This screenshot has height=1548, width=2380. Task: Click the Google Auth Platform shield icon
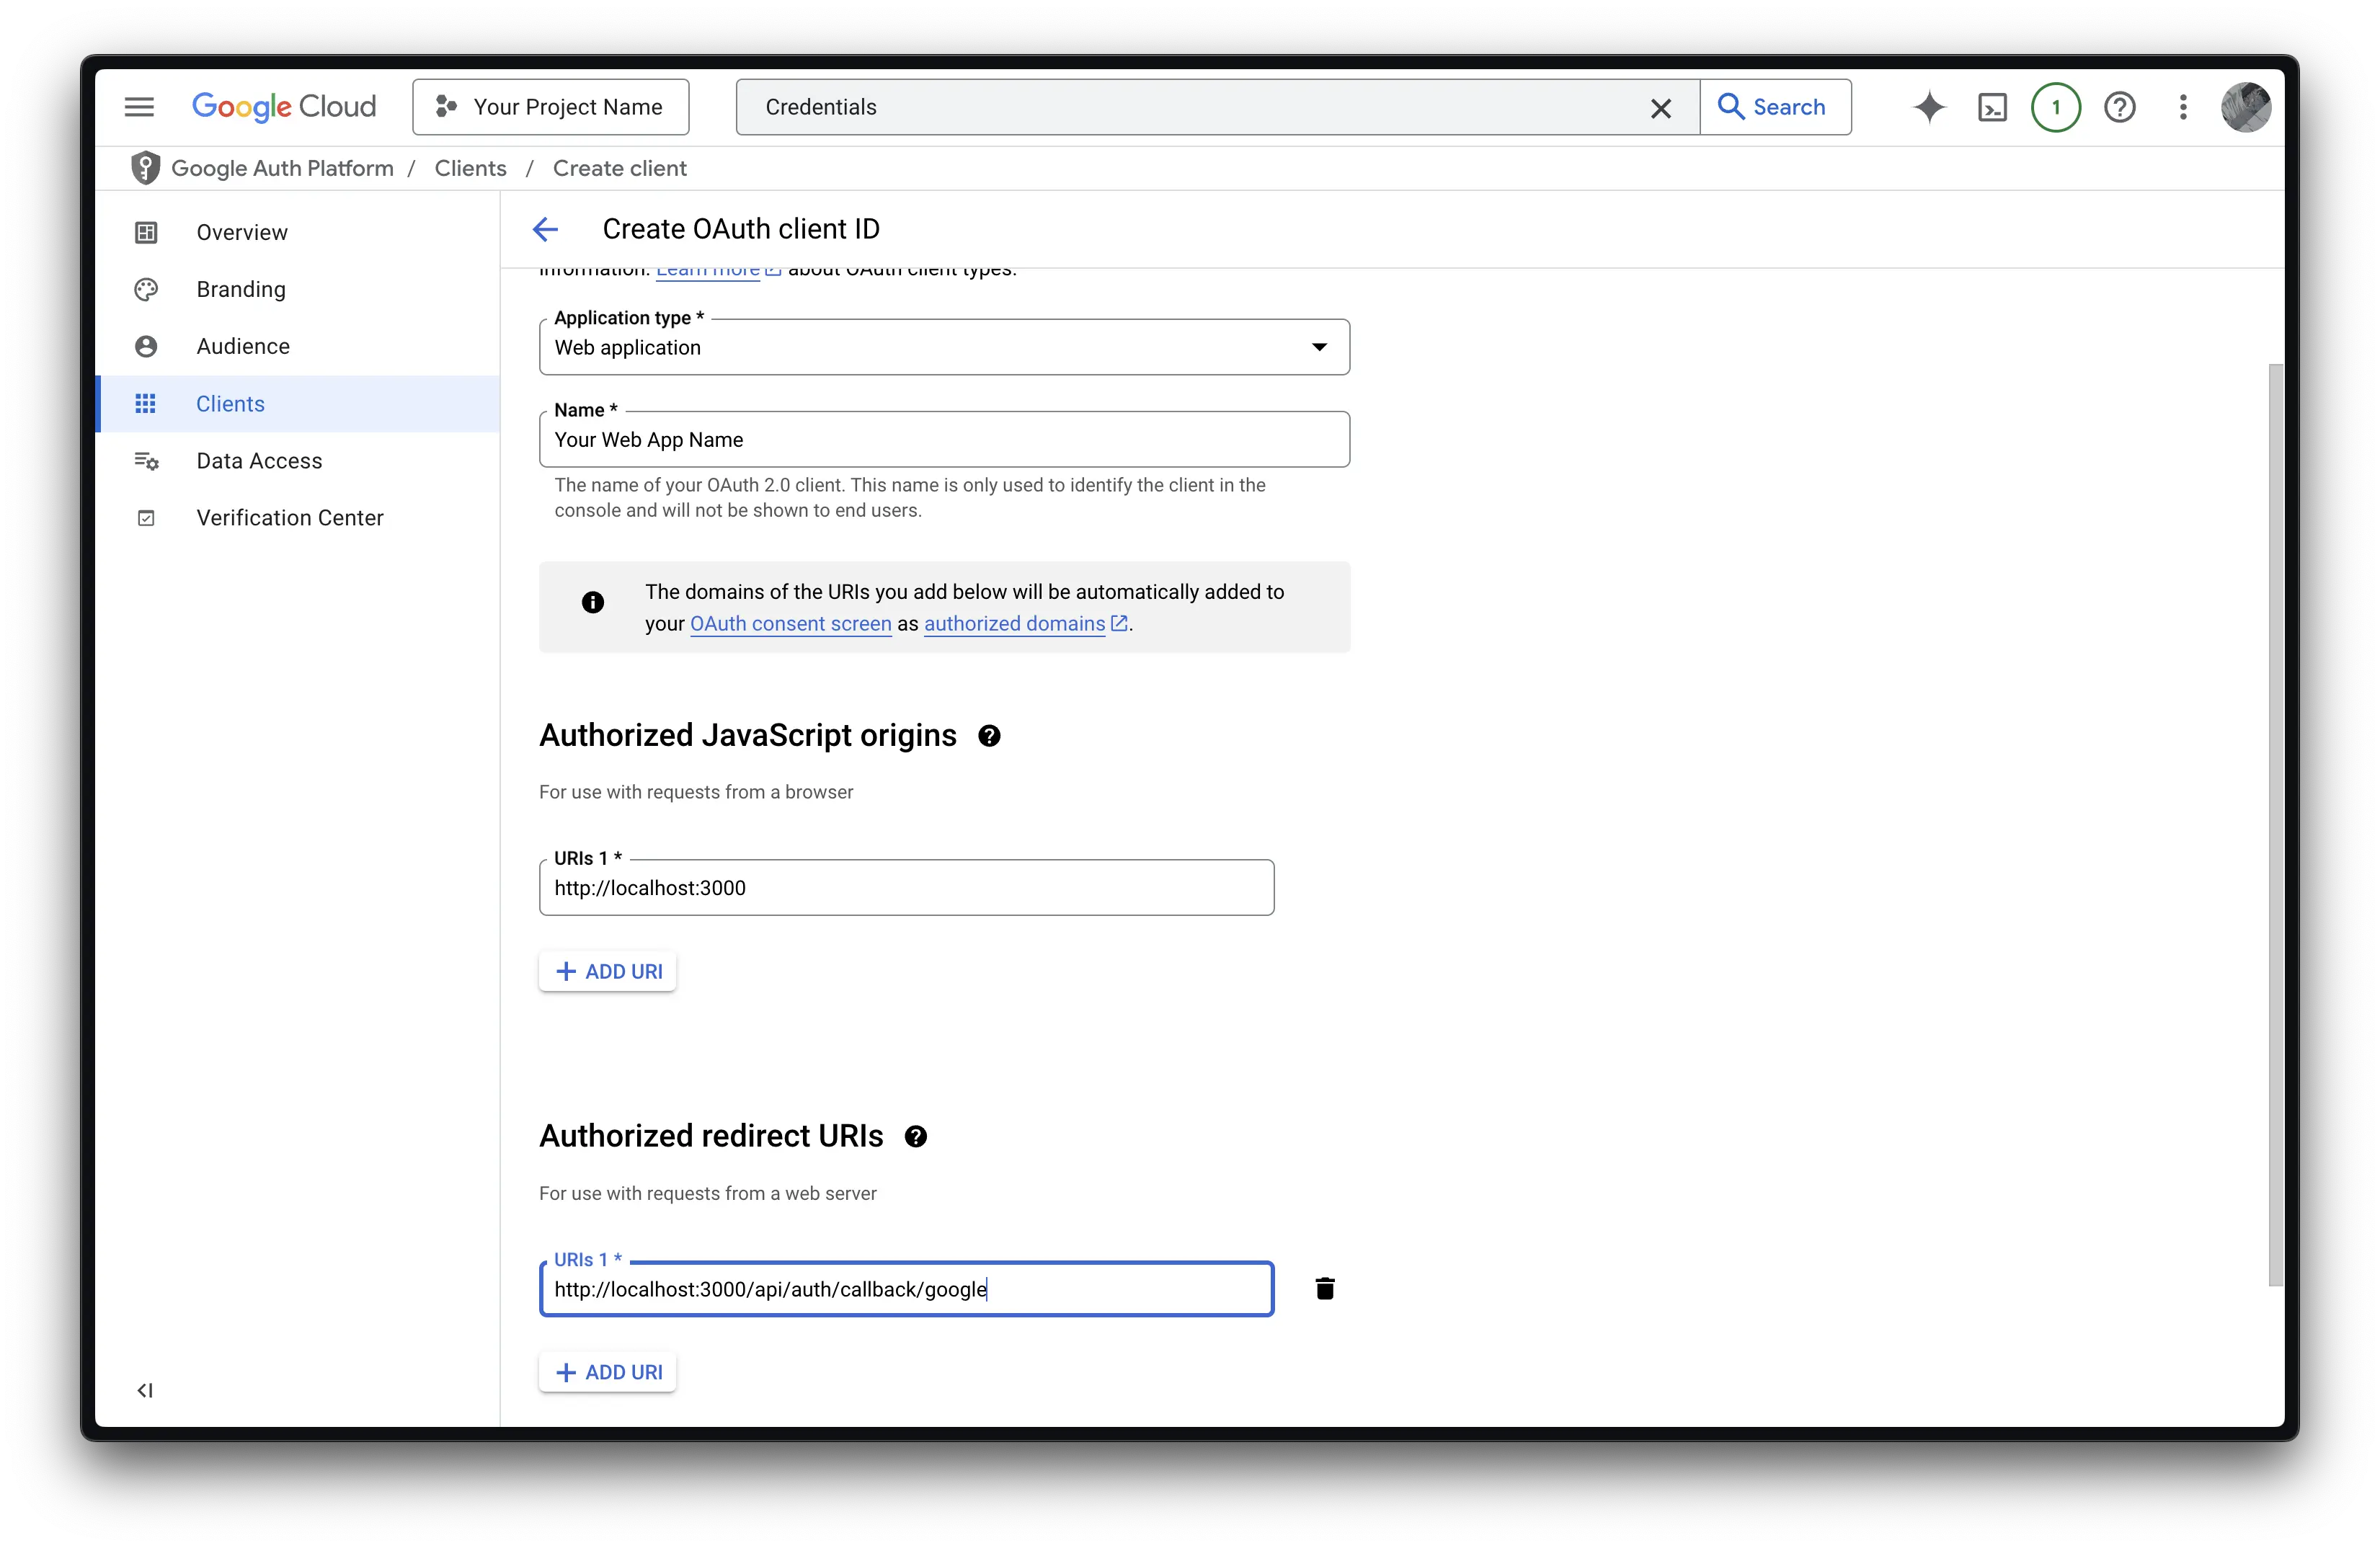pos(145,168)
